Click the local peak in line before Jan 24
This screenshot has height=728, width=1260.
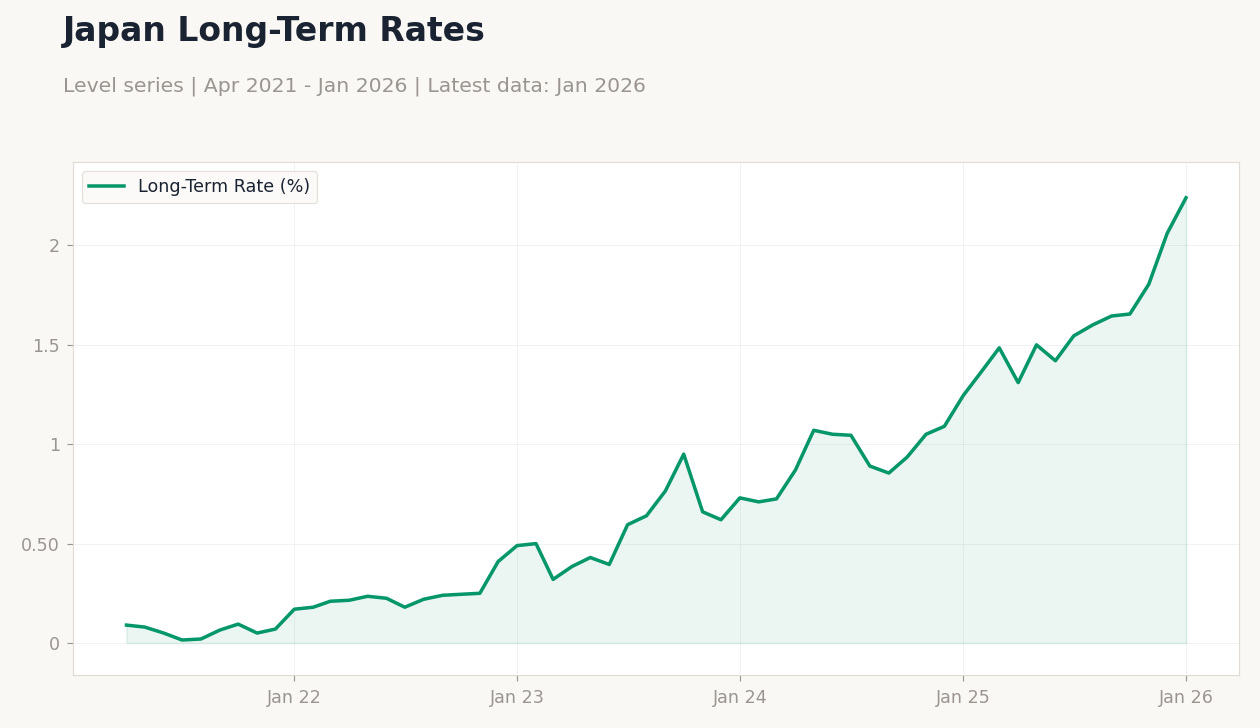[684, 454]
